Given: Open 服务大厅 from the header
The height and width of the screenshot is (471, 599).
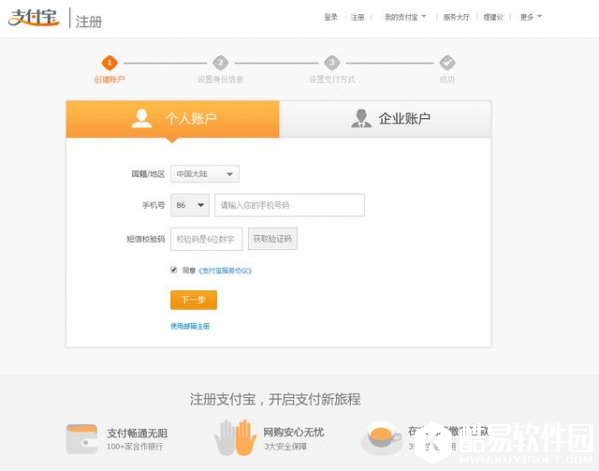Looking at the screenshot, I should click(x=456, y=17).
